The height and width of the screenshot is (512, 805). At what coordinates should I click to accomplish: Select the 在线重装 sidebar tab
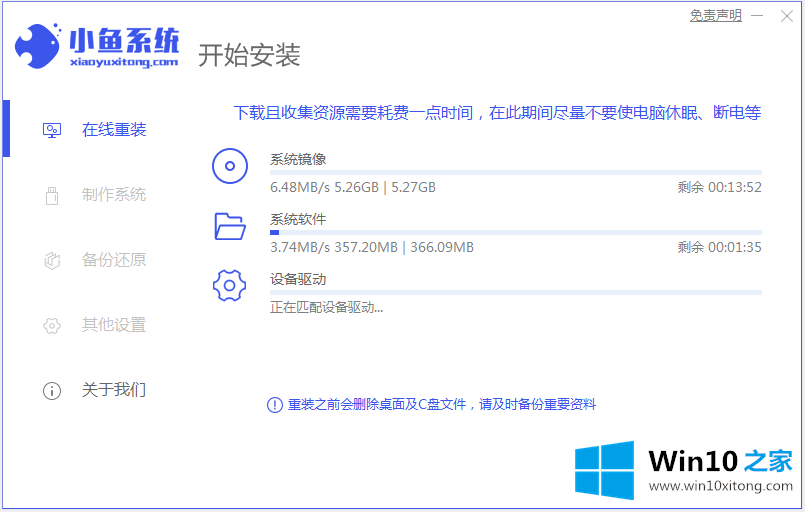tap(113, 130)
